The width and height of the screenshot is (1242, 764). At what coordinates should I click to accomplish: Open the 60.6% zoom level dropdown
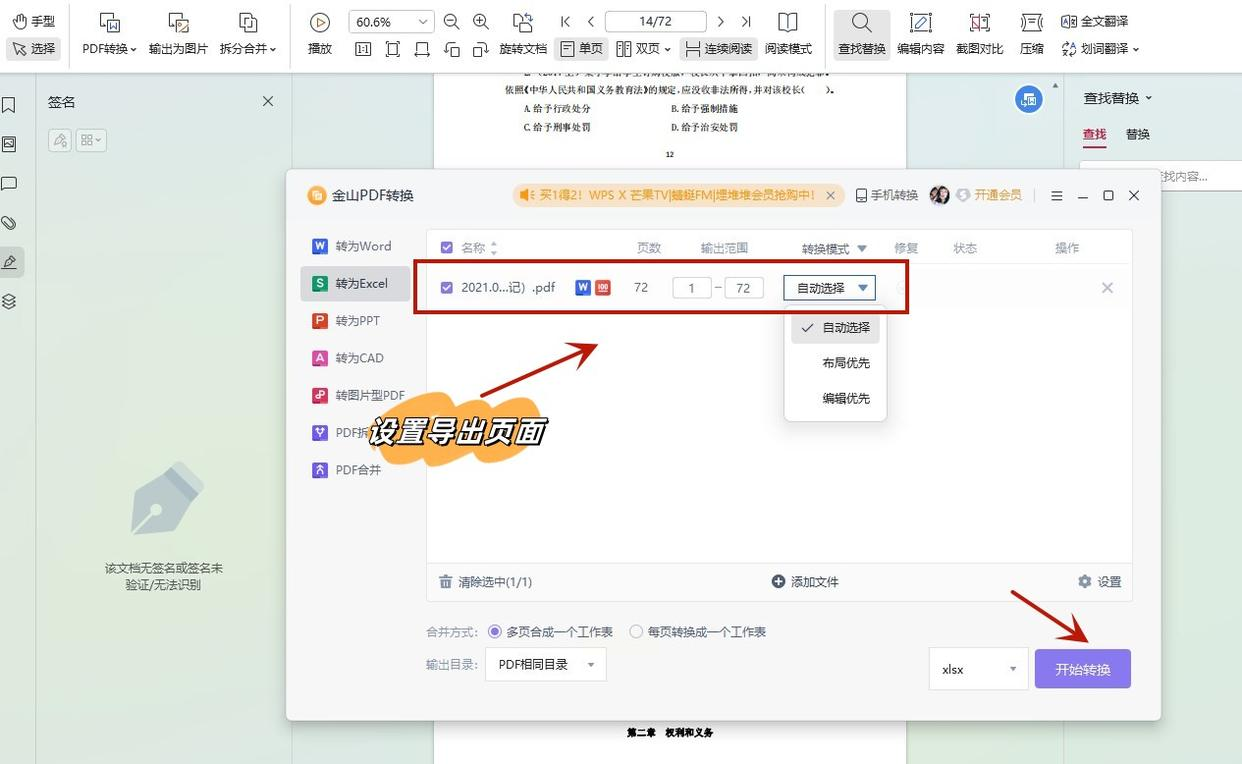[392, 22]
